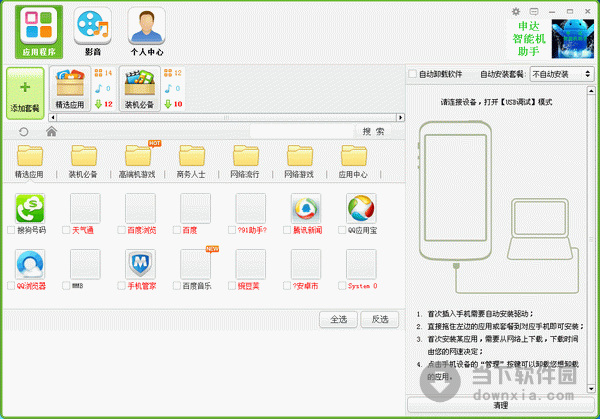Open the QQ浏览器 app icon
The image size is (600, 419).
click(x=31, y=264)
